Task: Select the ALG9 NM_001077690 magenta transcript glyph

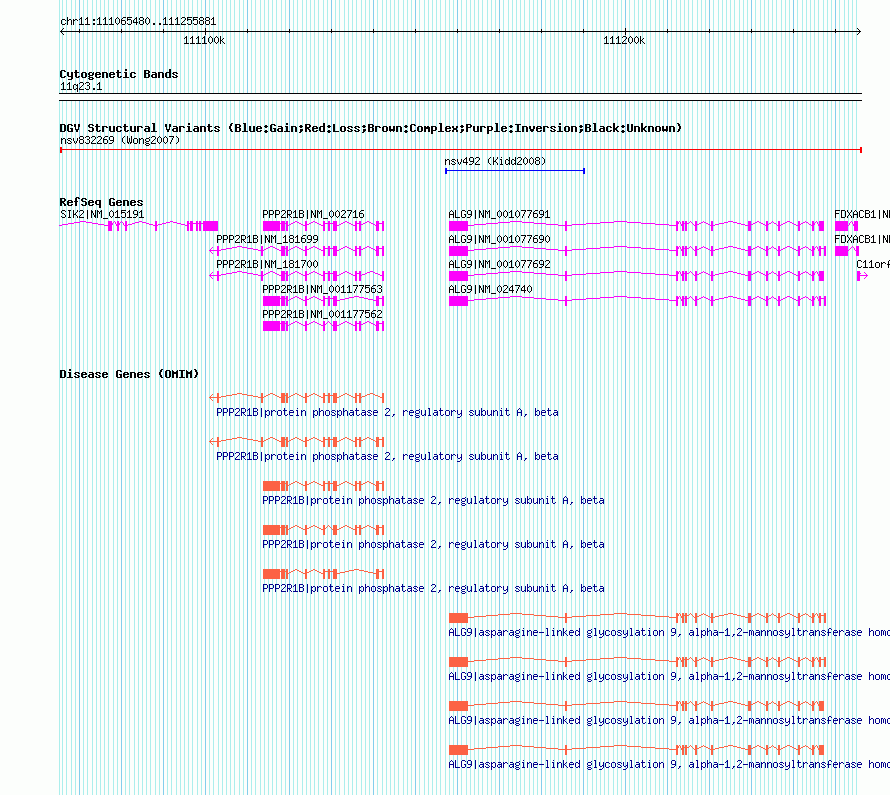Action: pos(637,251)
